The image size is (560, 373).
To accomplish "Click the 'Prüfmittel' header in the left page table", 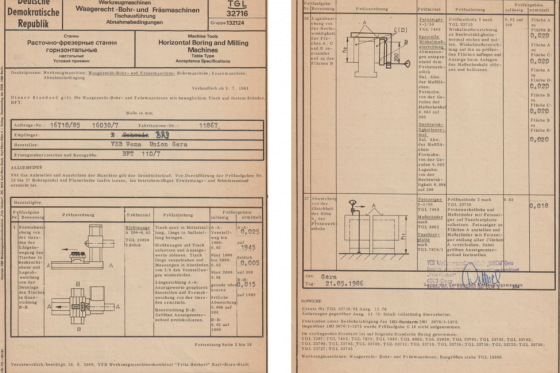I will pyautogui.click(x=139, y=215).
